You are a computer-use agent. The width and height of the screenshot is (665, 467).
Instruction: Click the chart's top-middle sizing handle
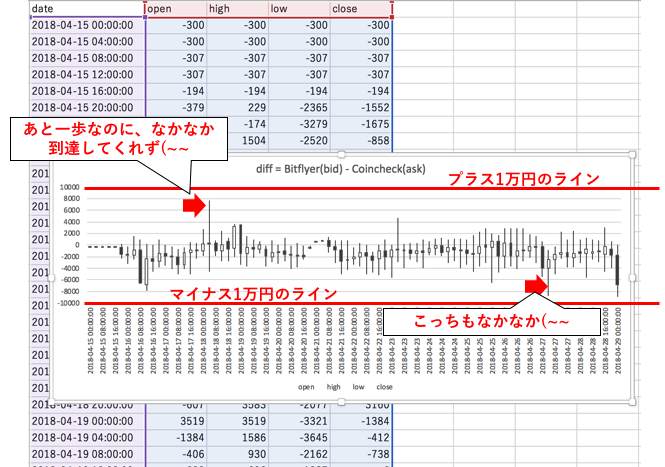pyautogui.click(x=341, y=154)
